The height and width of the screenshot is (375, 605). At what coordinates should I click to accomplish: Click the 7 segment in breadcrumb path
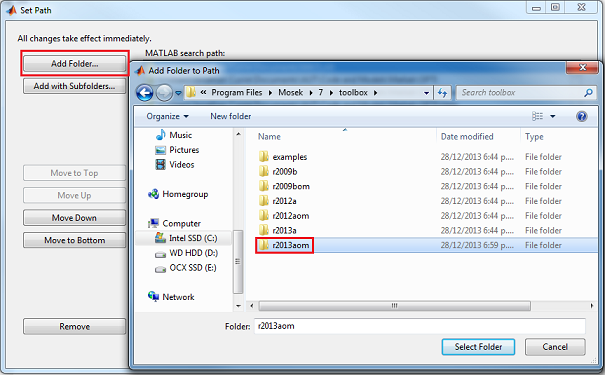point(321,93)
